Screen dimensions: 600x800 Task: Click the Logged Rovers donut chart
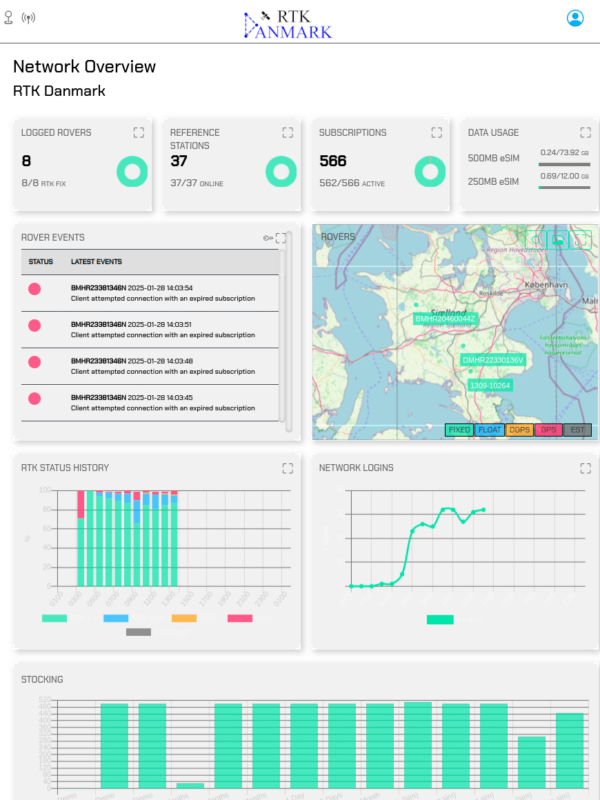tap(132, 171)
